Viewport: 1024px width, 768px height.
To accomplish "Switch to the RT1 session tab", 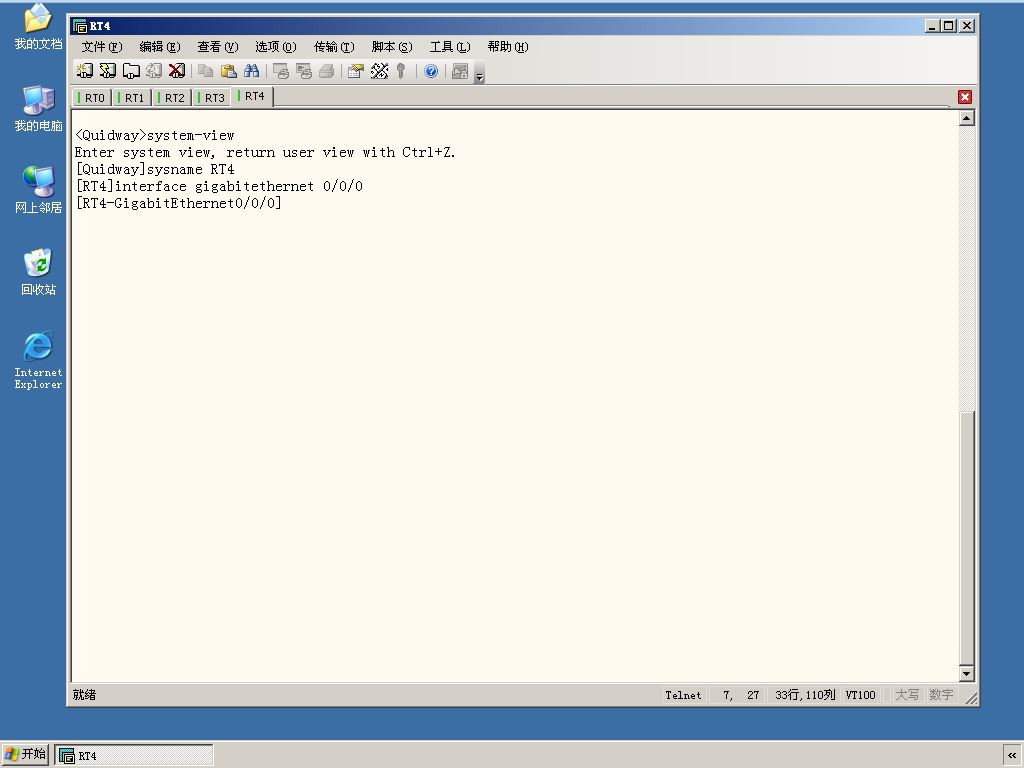I will tap(131, 98).
